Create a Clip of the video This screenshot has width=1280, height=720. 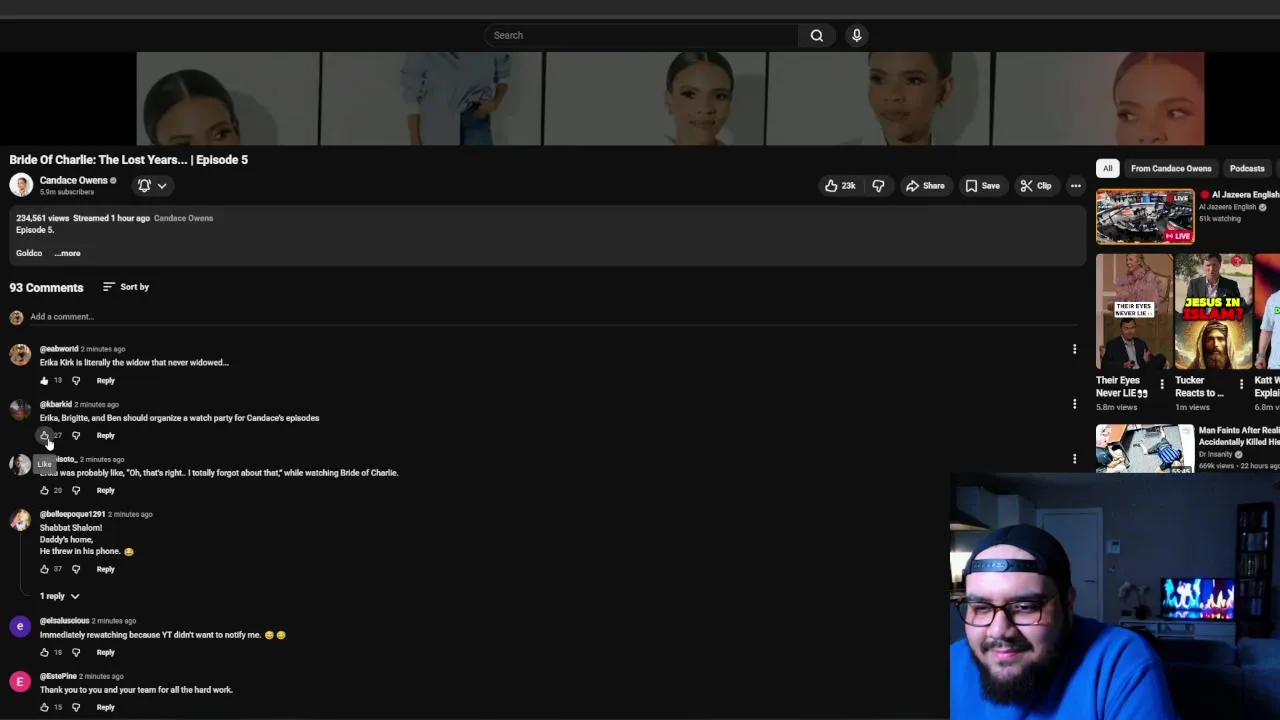[x=1036, y=186]
